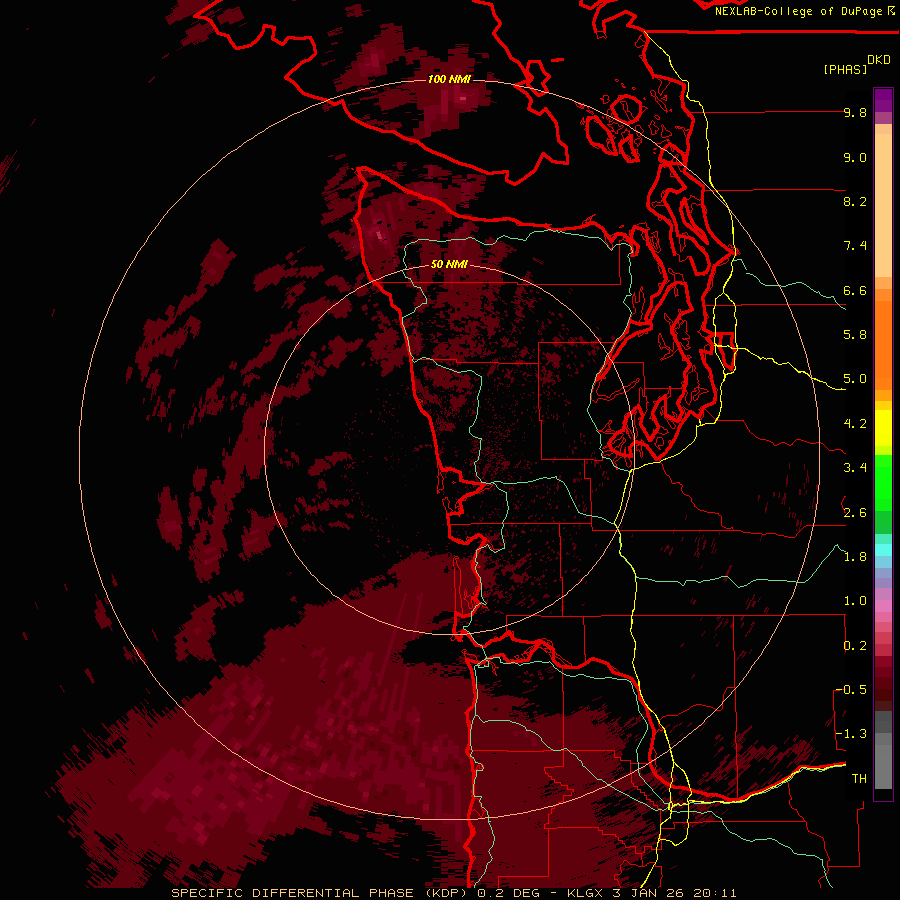Click the "50 NMI" range ring label
The image size is (900, 900).
[449, 264]
